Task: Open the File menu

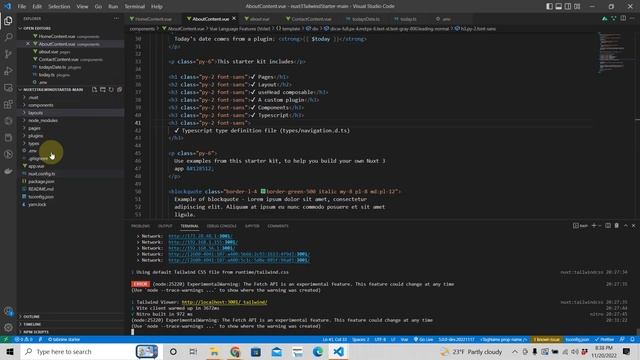Action: tap(22, 6)
